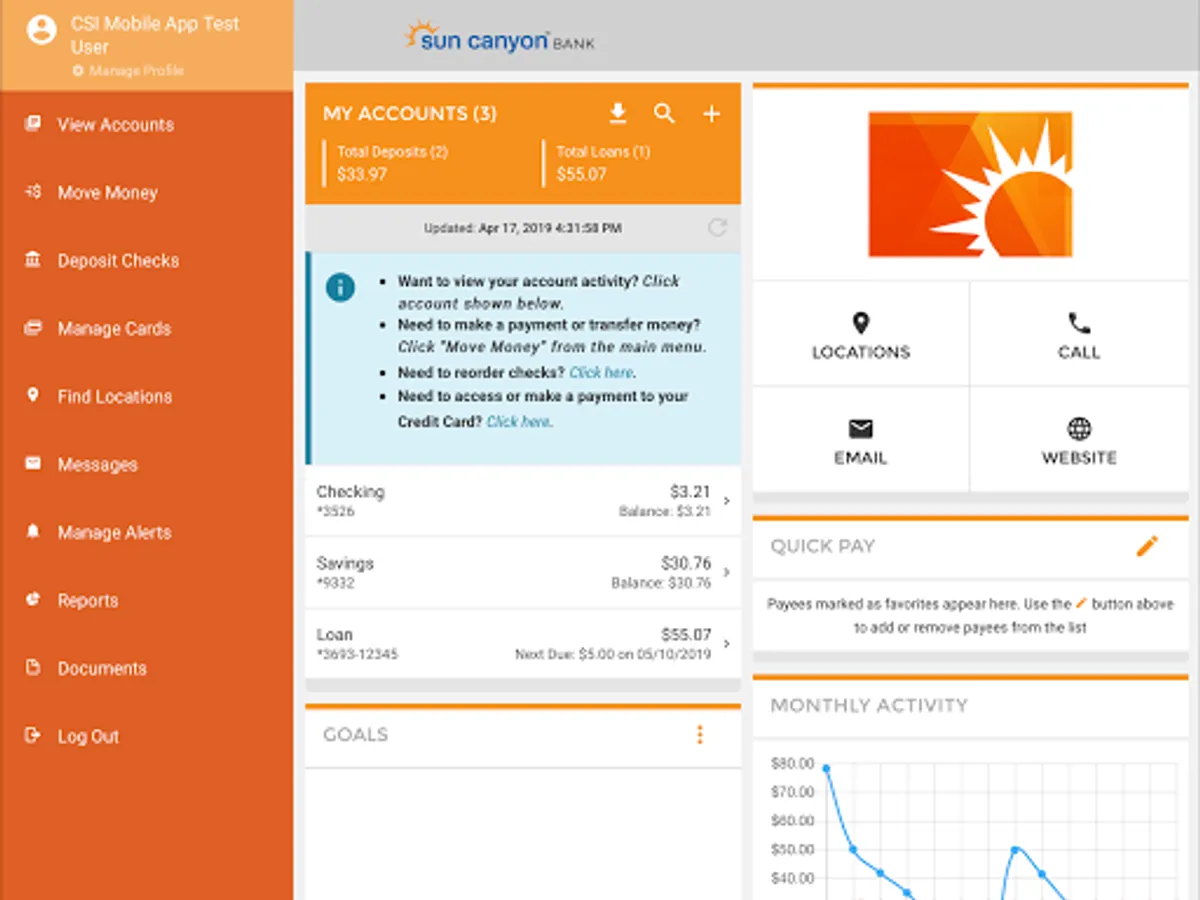The image size is (1200, 900).
Task: Open Website with the globe button
Action: point(1079,441)
